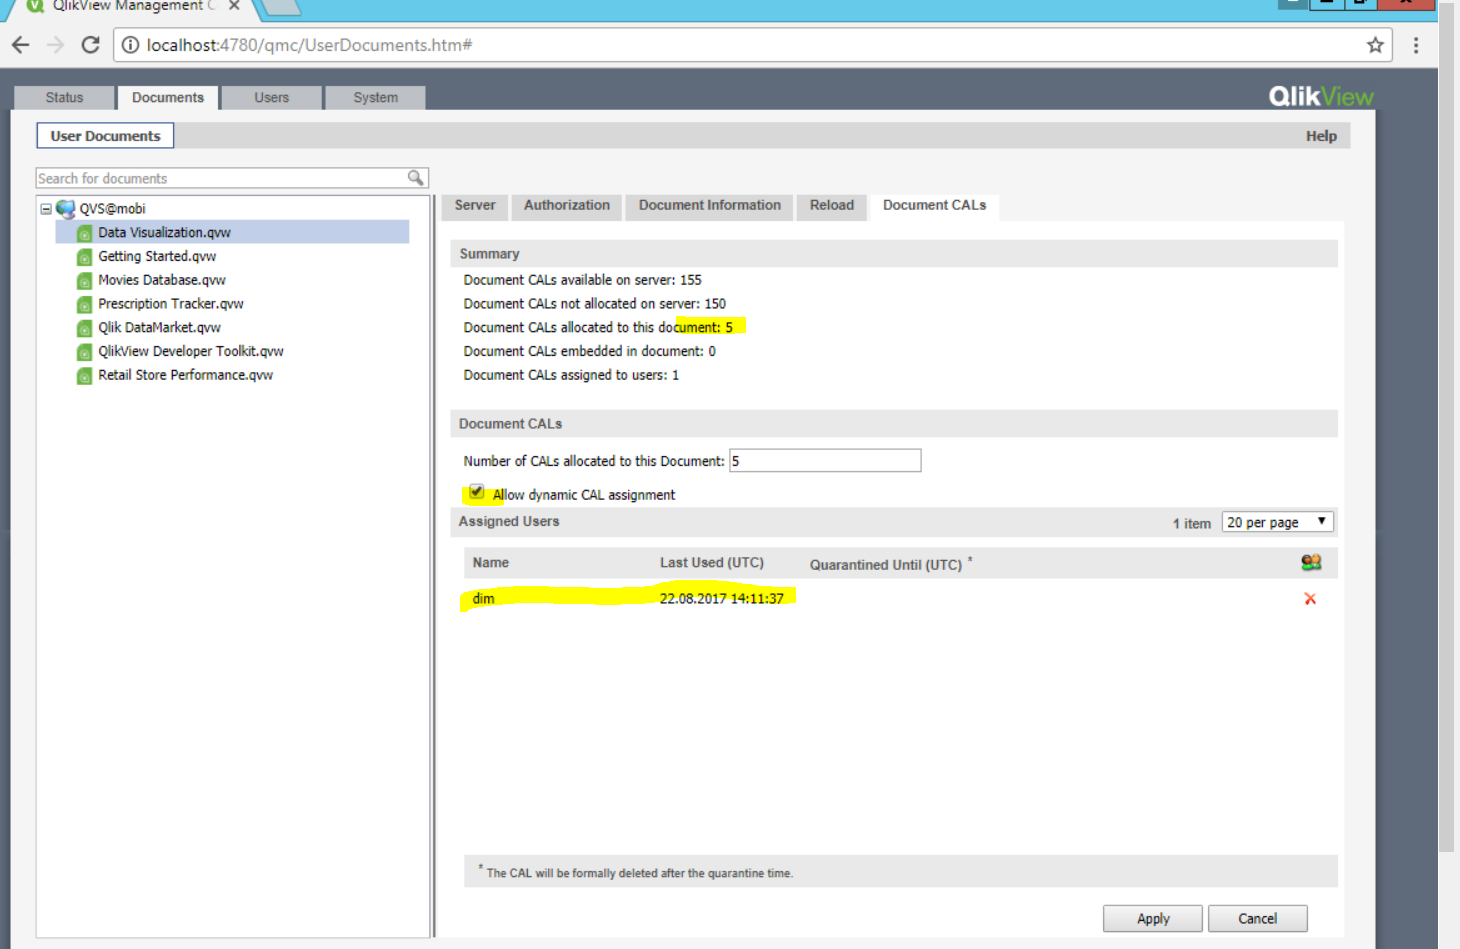Image resolution: width=1460 pixels, height=949 pixels.
Task: Bookmark this page with the star icon
Action: point(1375,45)
